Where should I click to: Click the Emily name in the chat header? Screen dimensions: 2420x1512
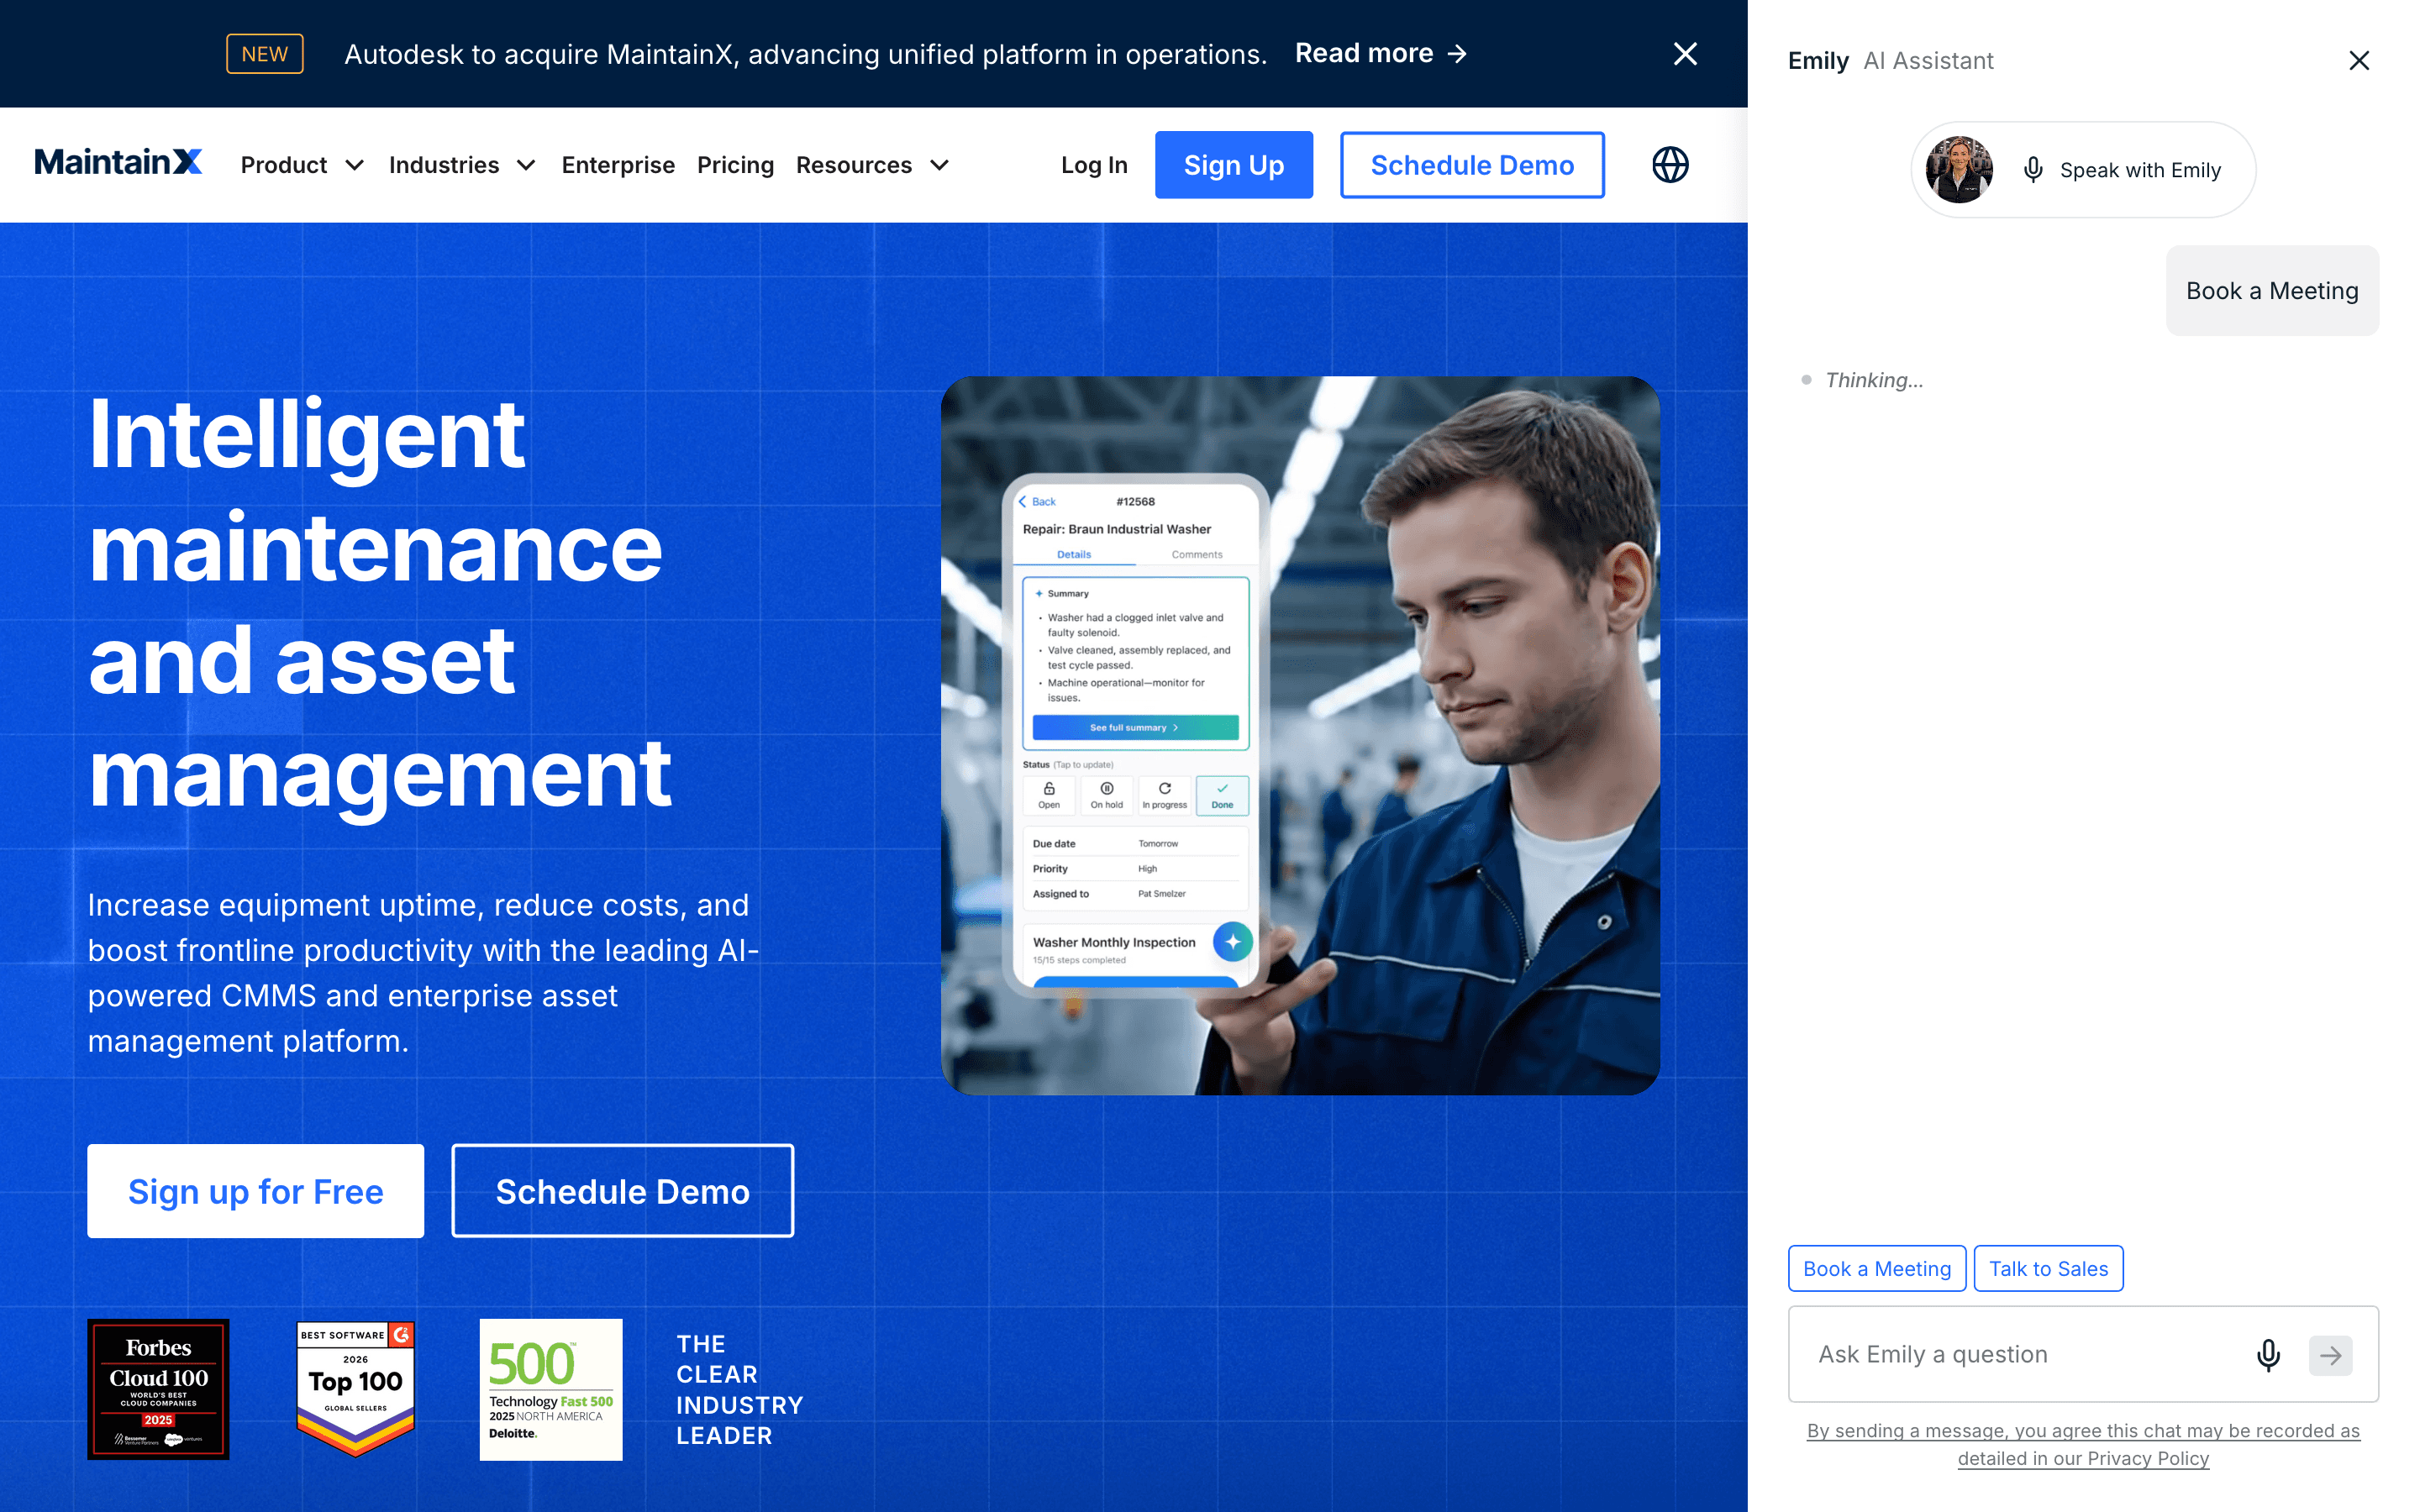[x=1817, y=61]
